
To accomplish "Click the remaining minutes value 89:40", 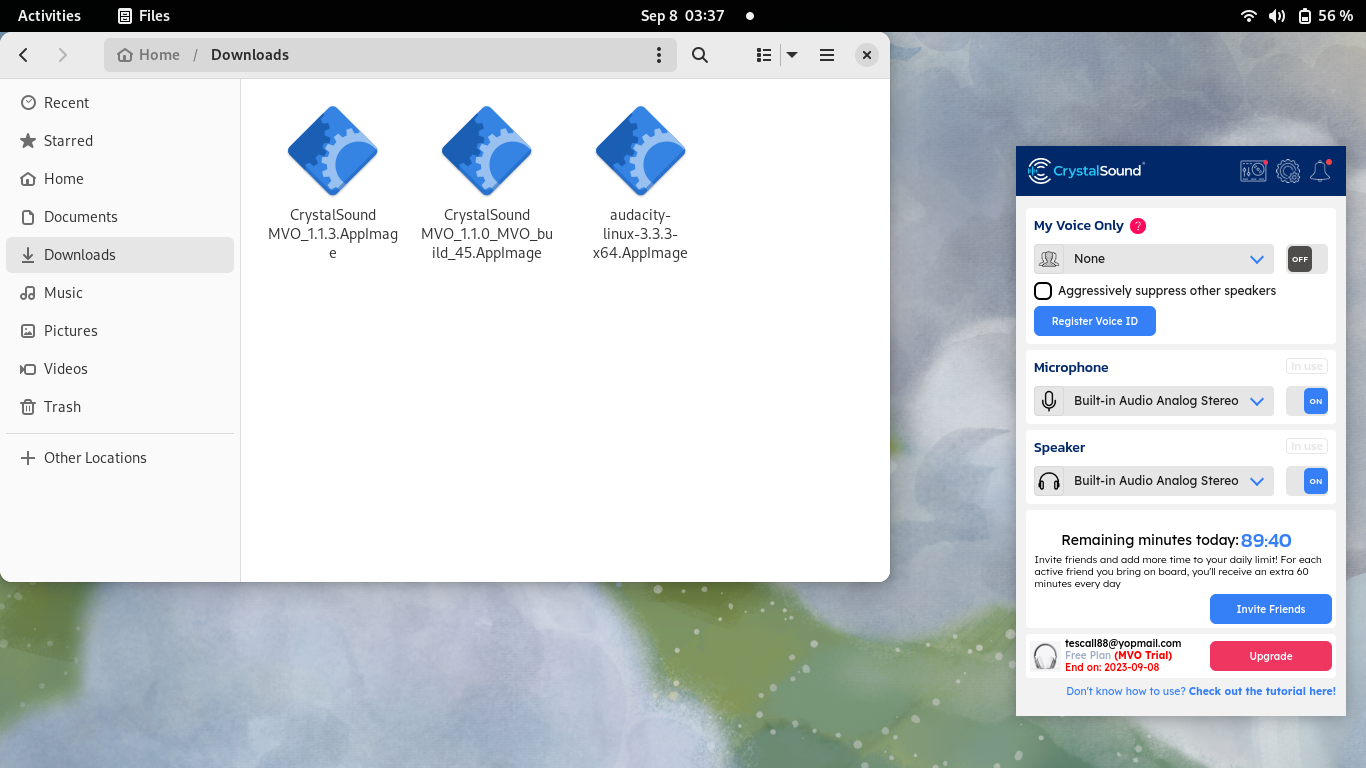I will click(x=1266, y=540).
